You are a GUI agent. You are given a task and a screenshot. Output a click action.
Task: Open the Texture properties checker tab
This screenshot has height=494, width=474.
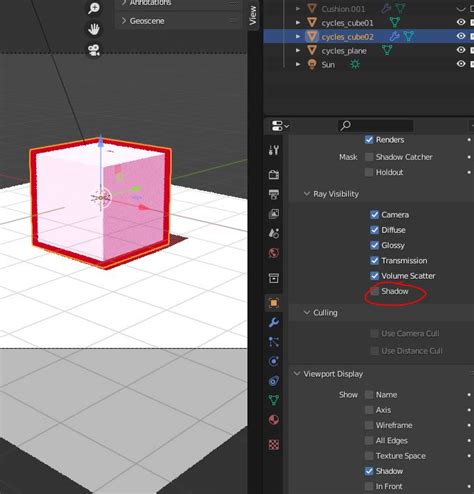coord(274,444)
